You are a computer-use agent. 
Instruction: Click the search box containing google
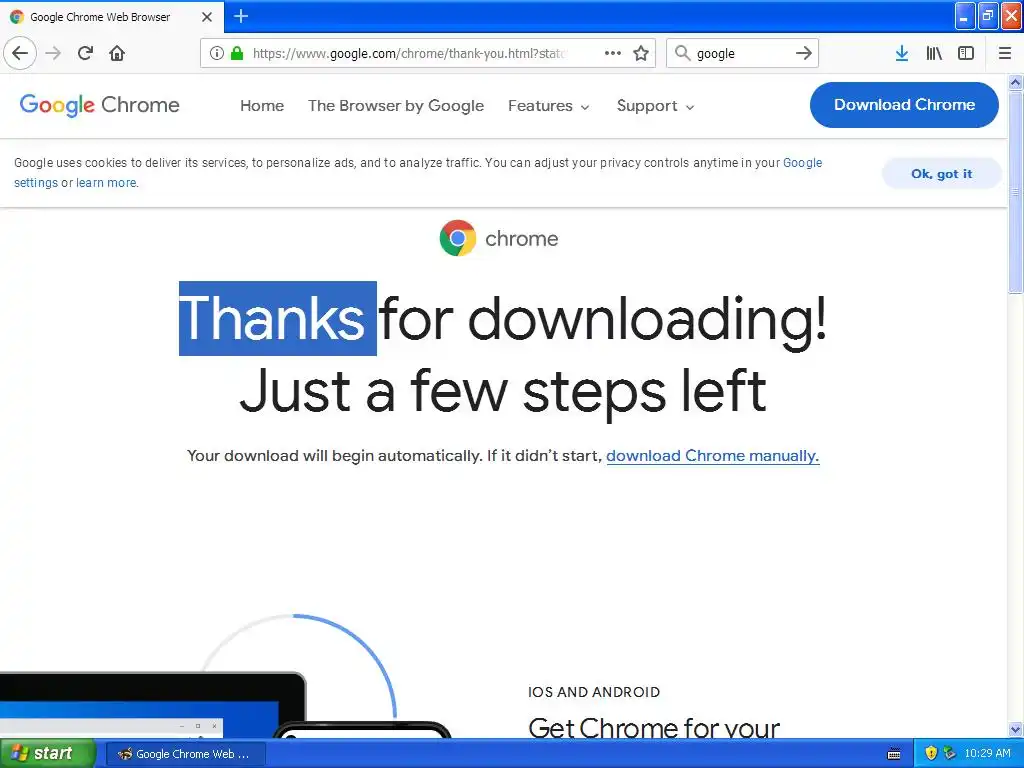(741, 53)
